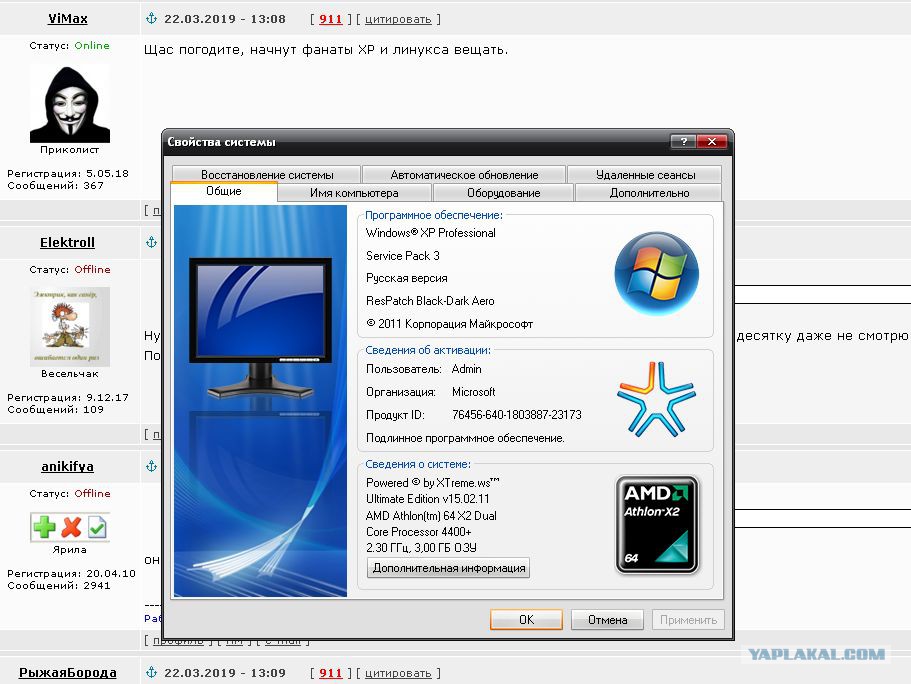Viewport: 911px width, 684px height.
Task: Click the organization value Microsoft
Action: 474,392
